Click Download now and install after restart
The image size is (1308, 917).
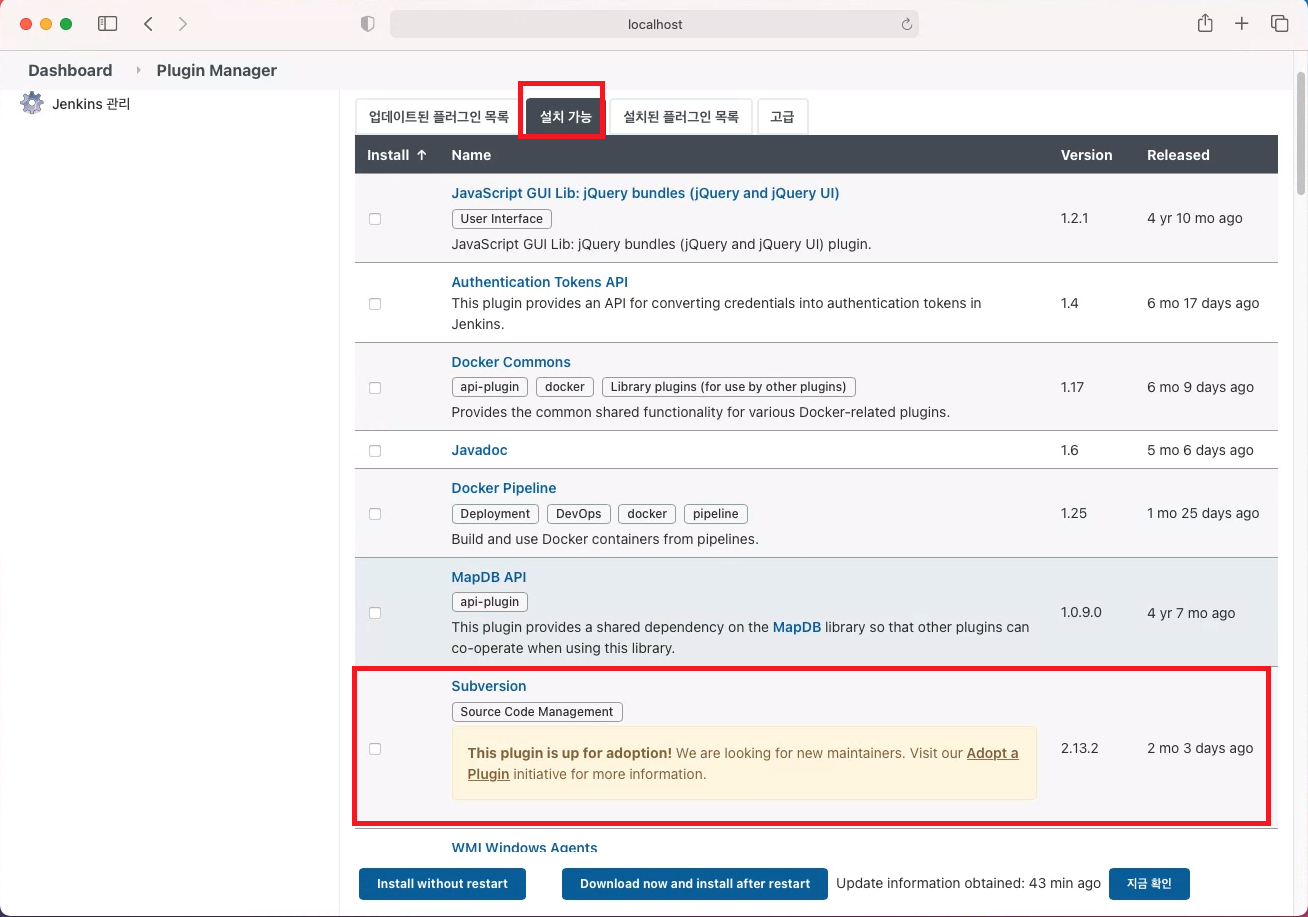coord(695,884)
